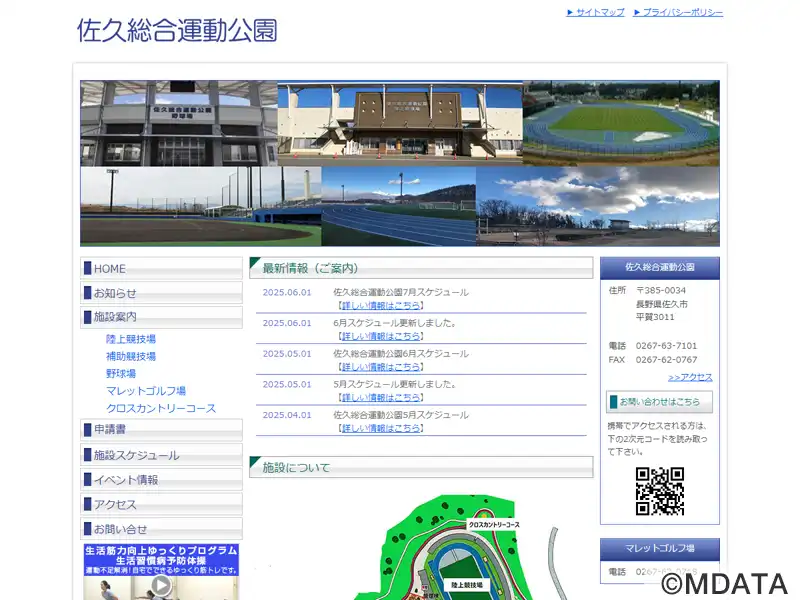This screenshot has width=800, height=600.
Task: Open the 野球場 facility link
Action: 121,373
